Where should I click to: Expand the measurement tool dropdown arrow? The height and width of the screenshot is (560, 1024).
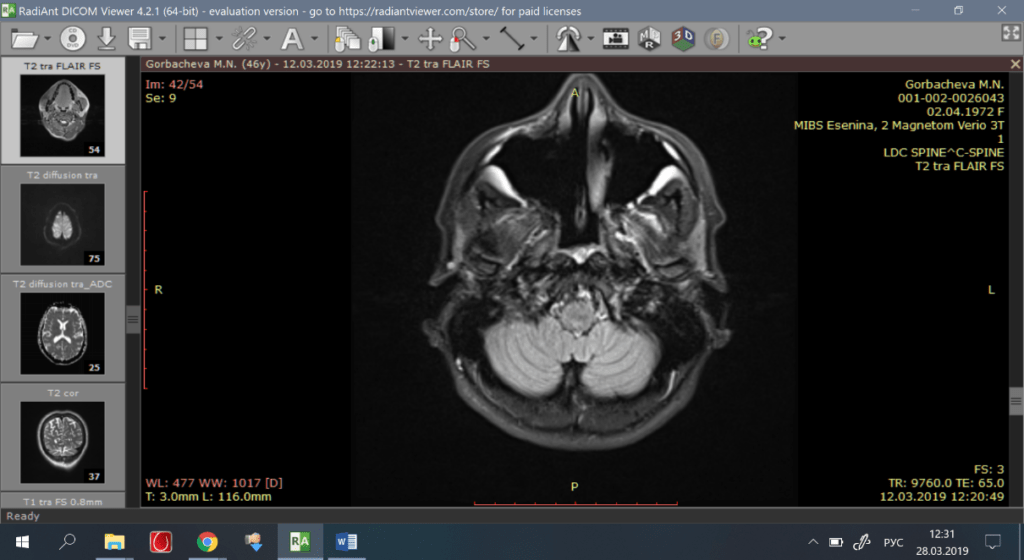(x=534, y=39)
